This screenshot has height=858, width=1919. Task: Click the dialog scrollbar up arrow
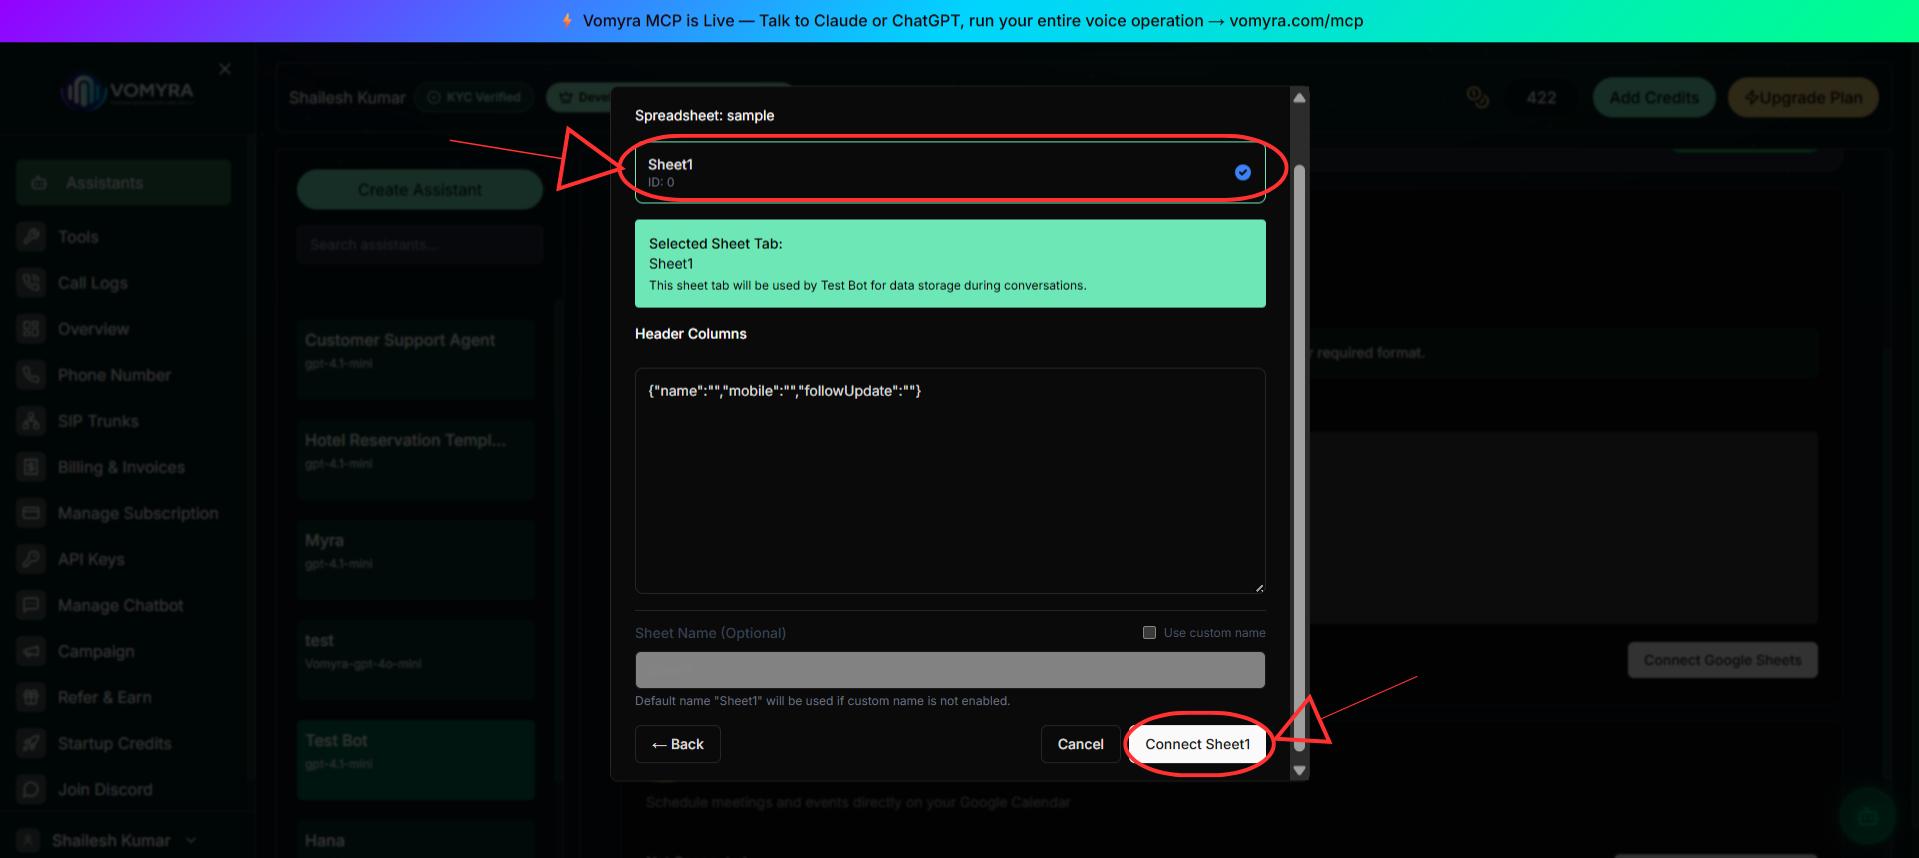1299,98
